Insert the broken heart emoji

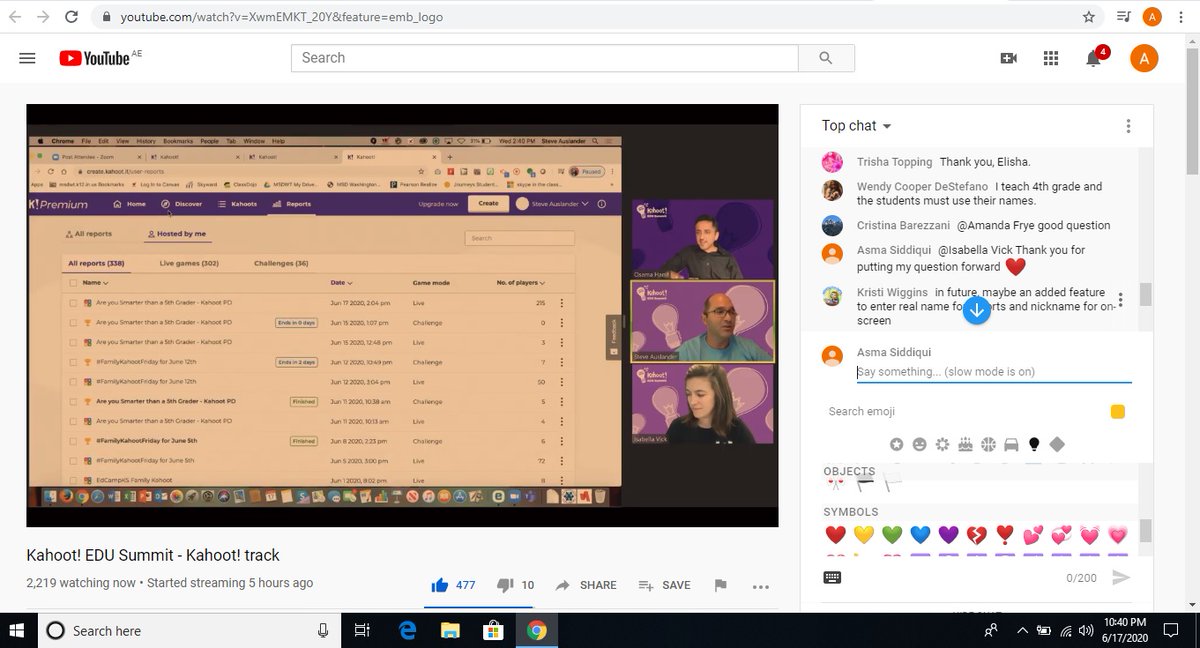(977, 535)
